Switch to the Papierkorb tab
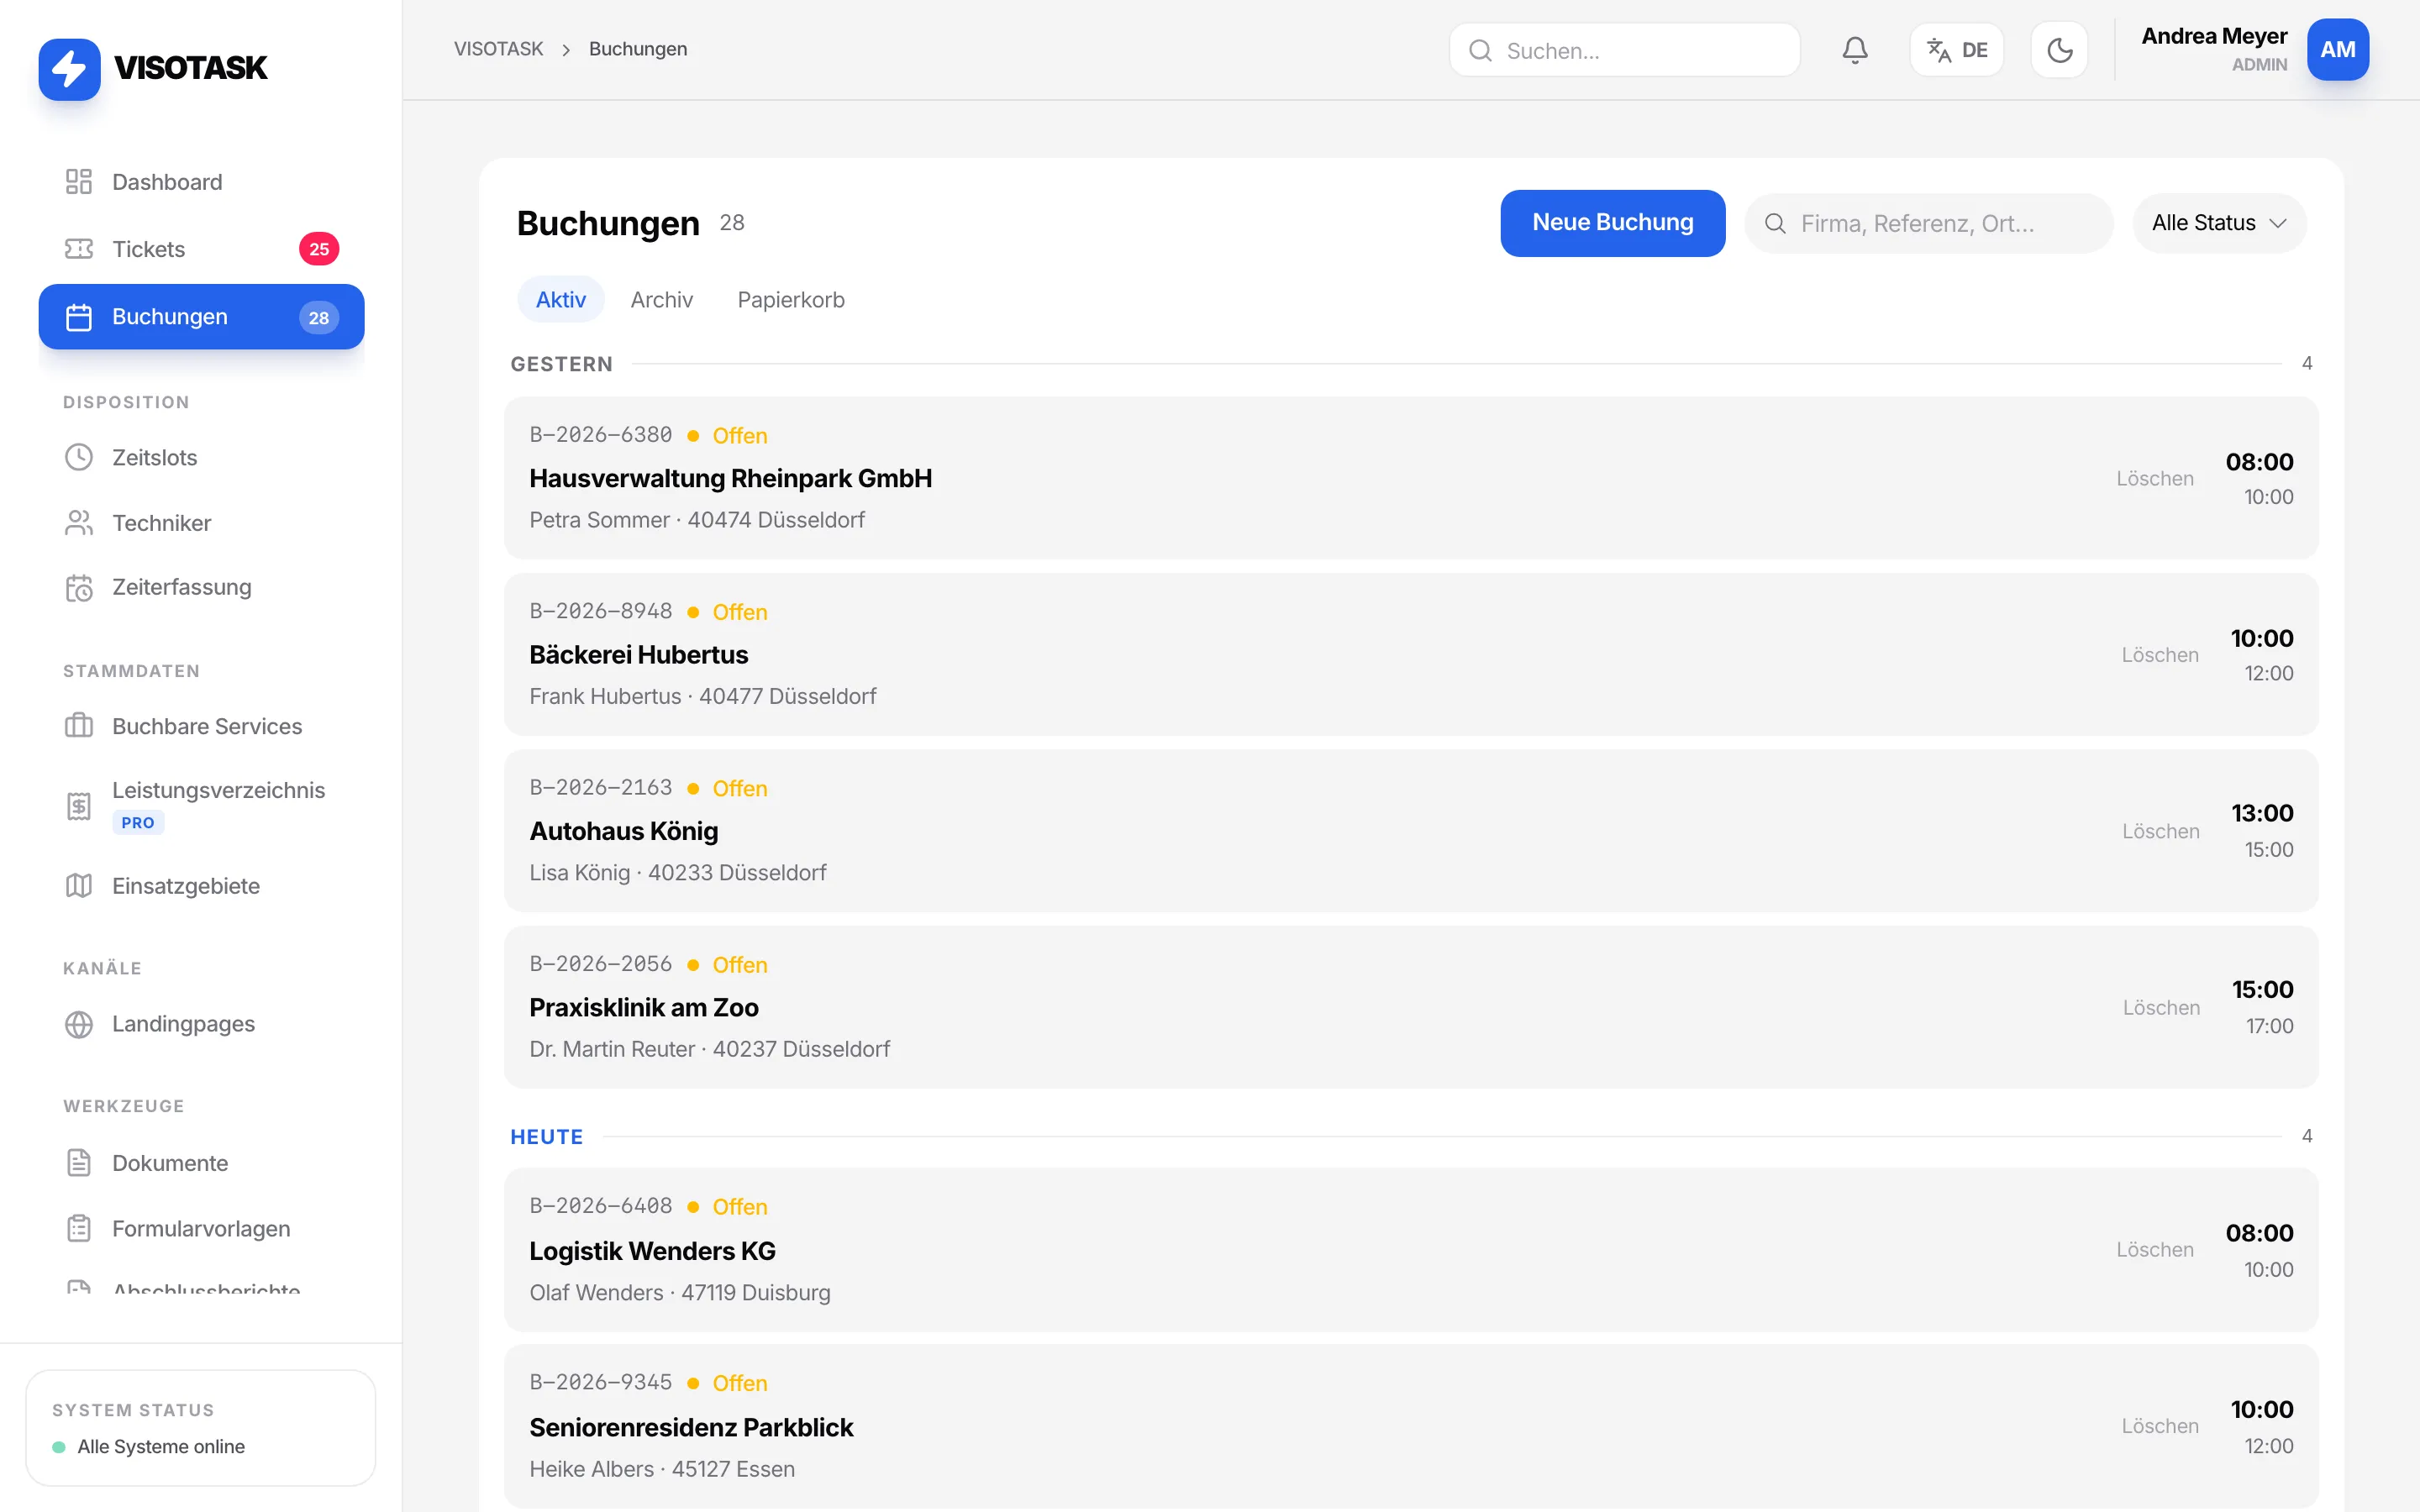 tap(791, 300)
